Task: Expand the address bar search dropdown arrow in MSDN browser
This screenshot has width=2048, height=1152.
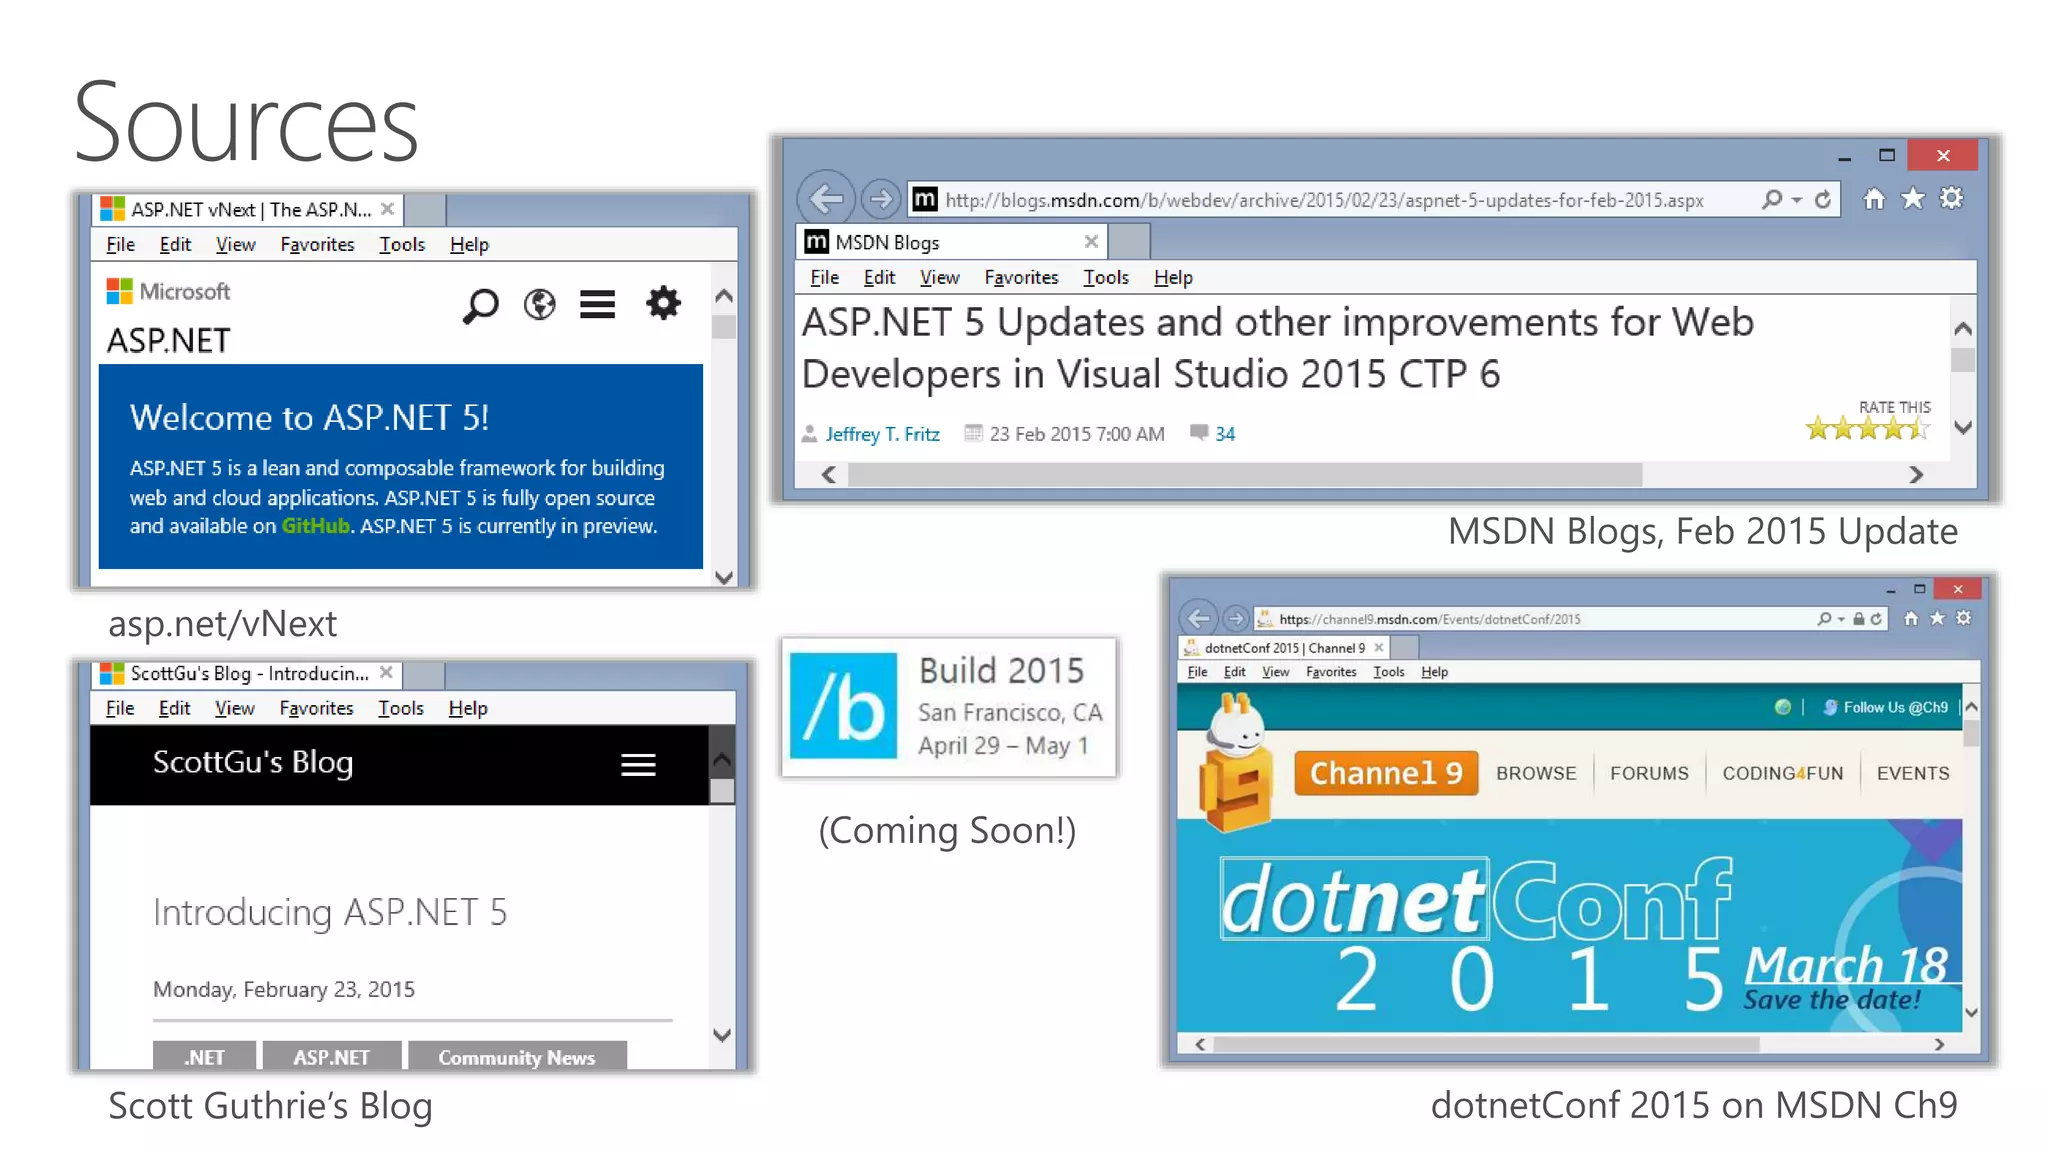Action: click(x=1797, y=200)
